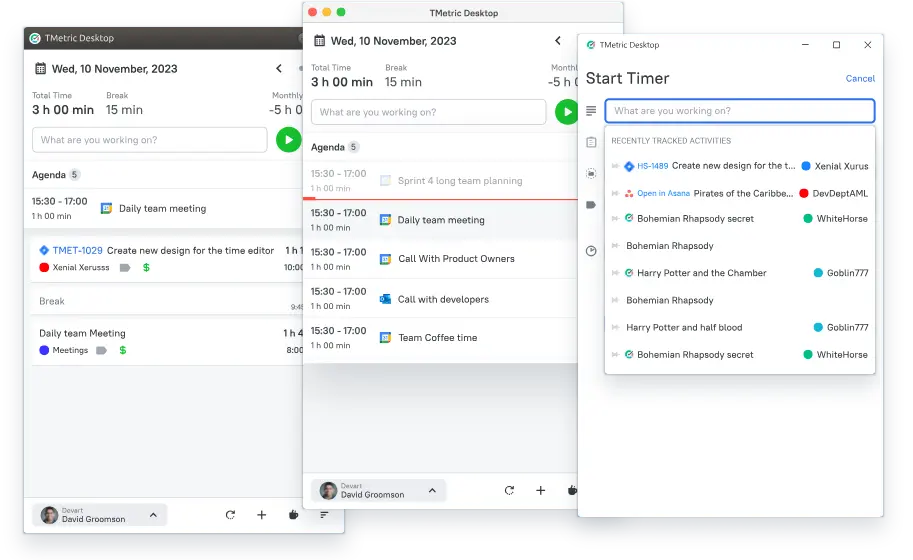Click the clock icon in Start Timer sidebar

click(591, 251)
